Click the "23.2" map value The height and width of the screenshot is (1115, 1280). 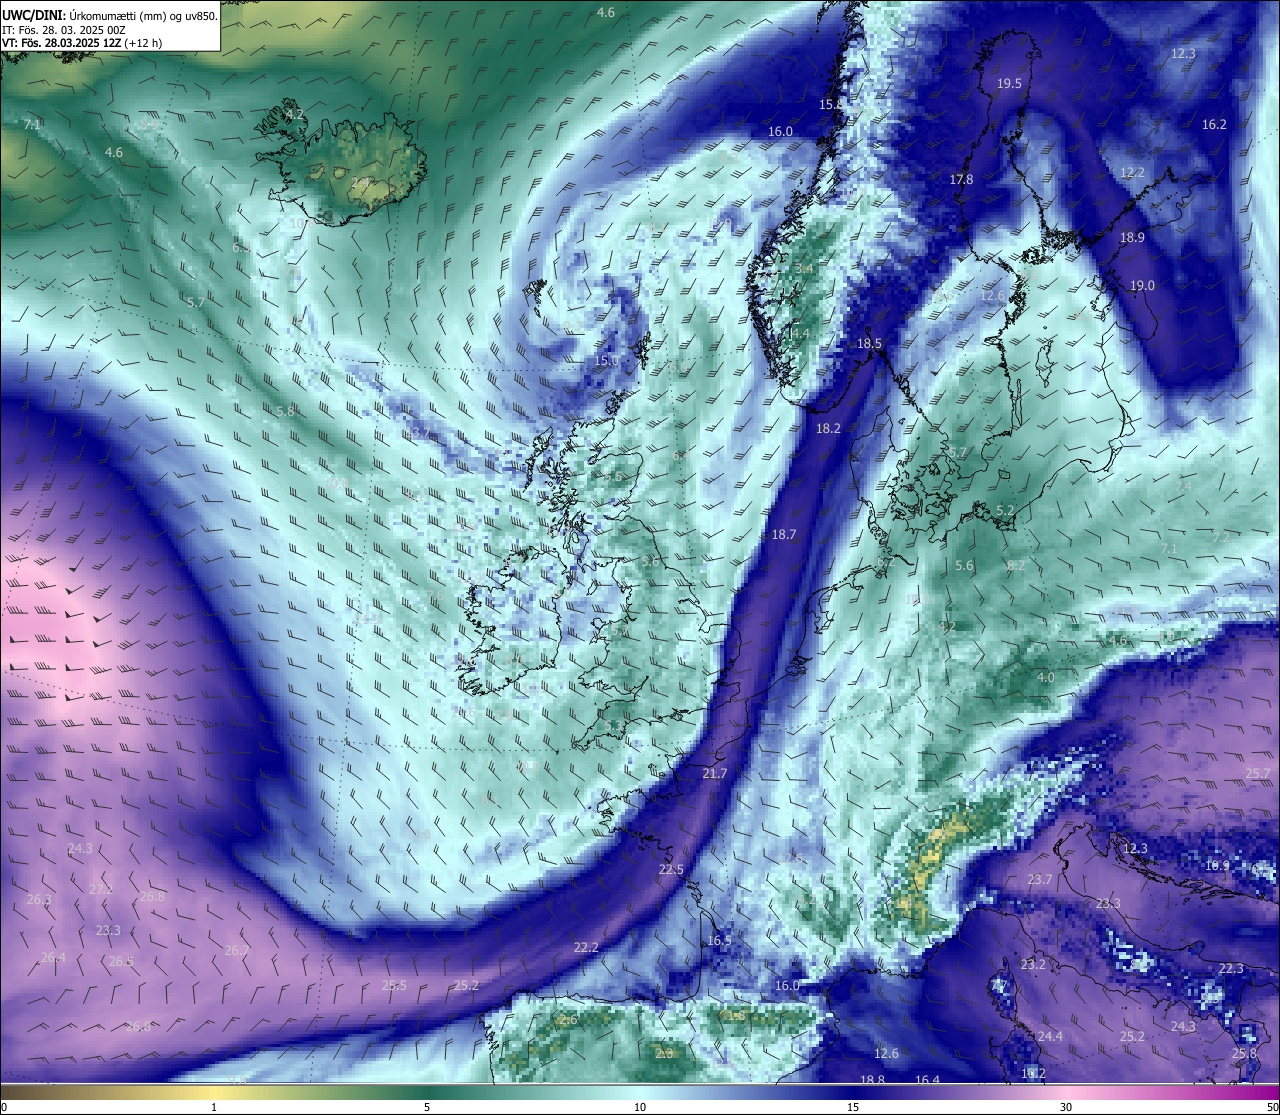(x=1033, y=964)
